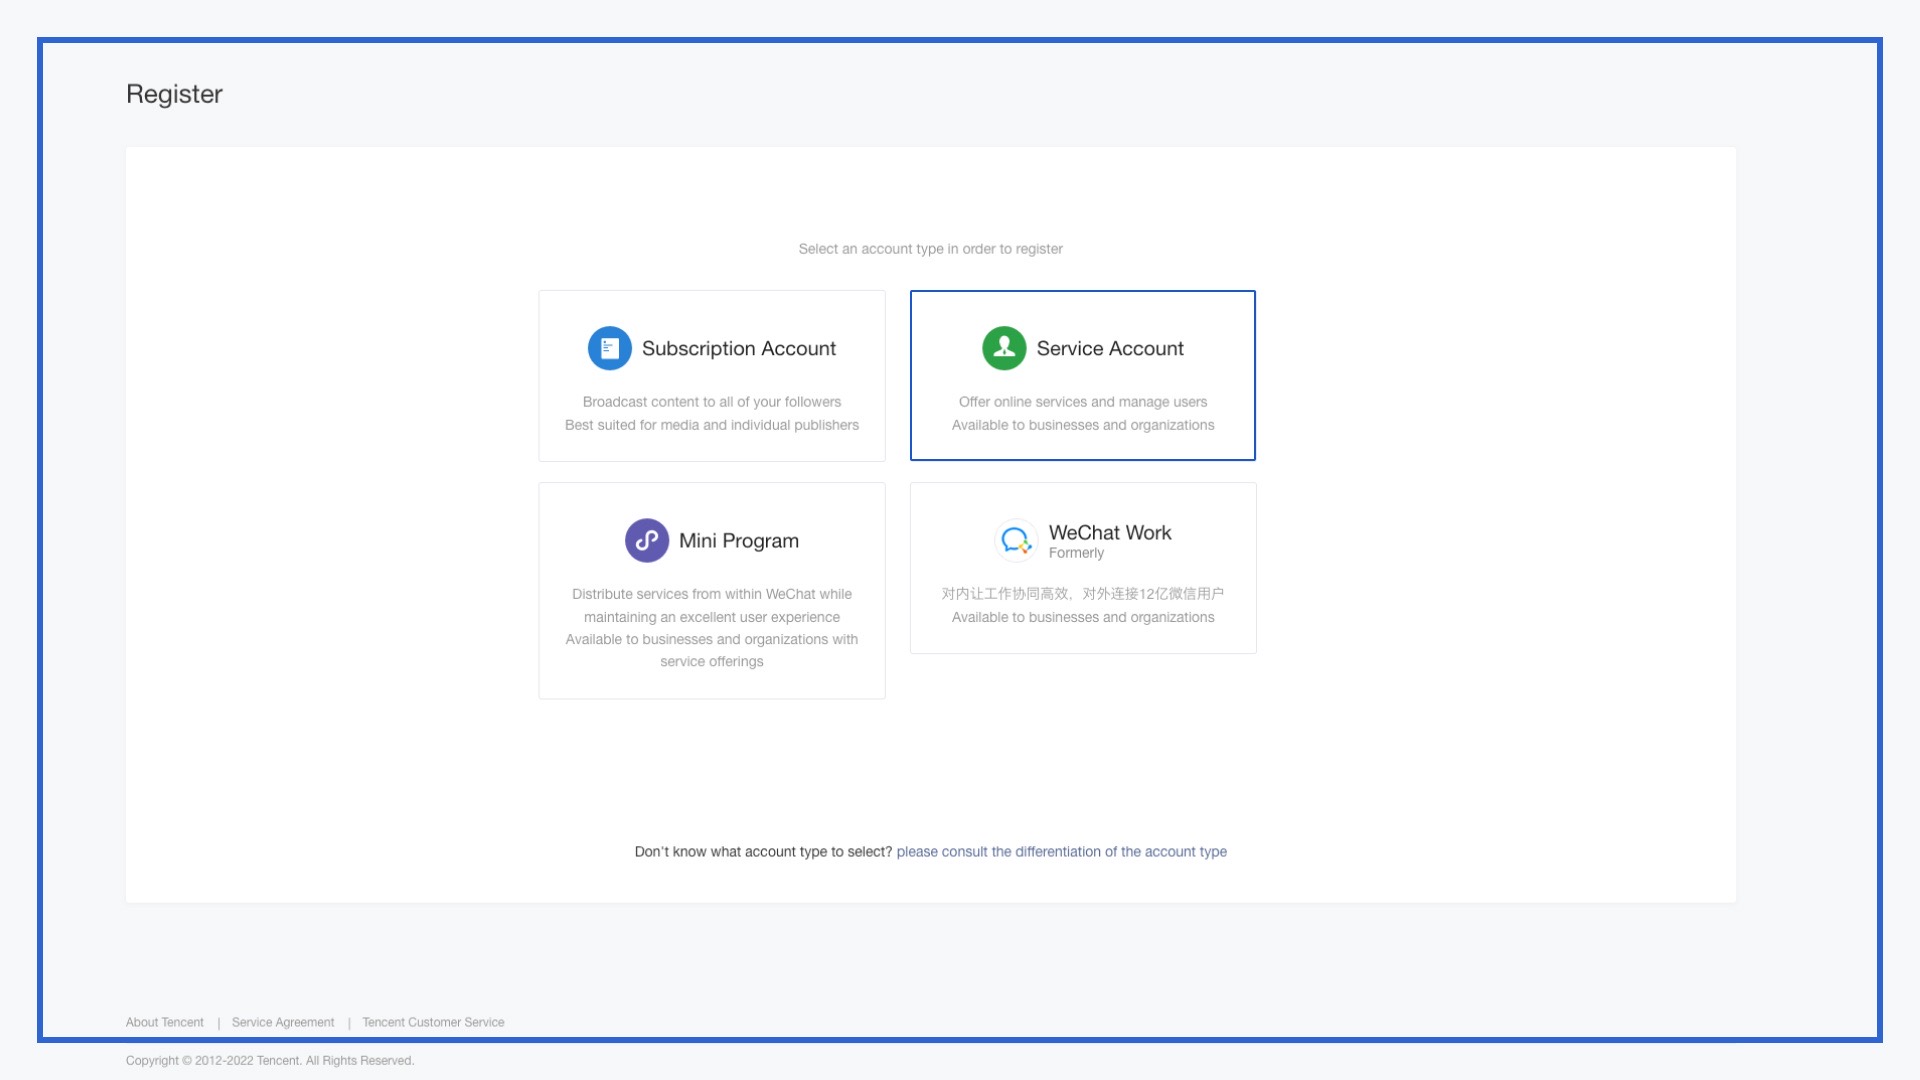This screenshot has height=1080, width=1920.
Task: Click 'Offer online services and manage users' text
Action: 1082,402
